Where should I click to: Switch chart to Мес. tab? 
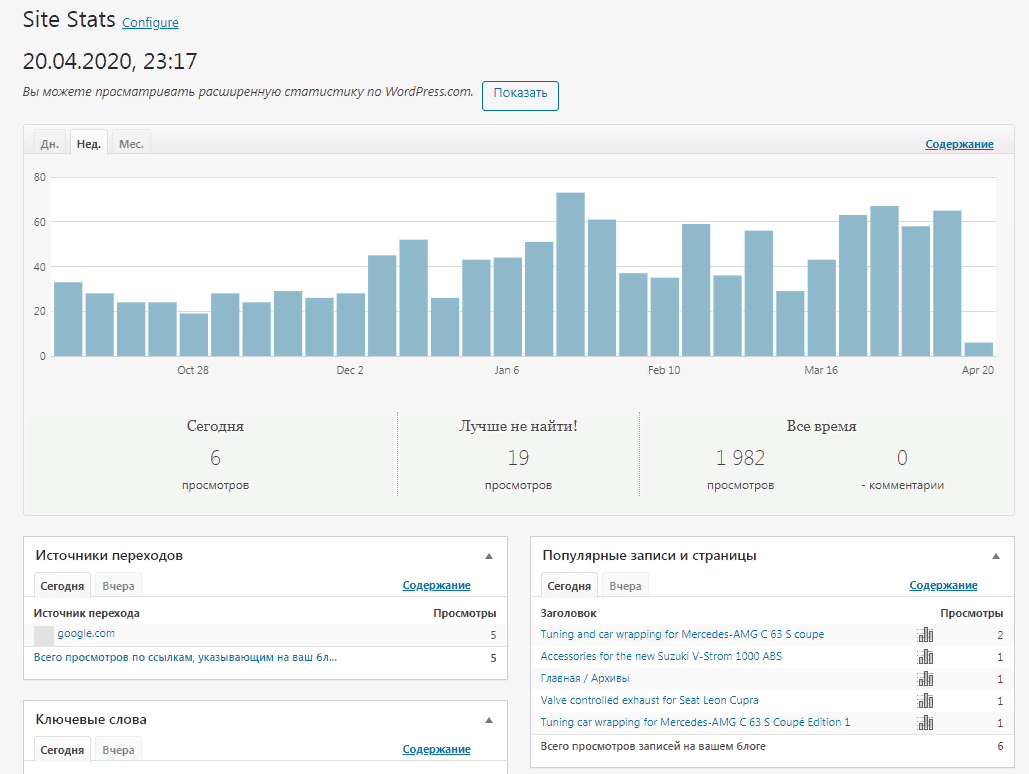131,144
